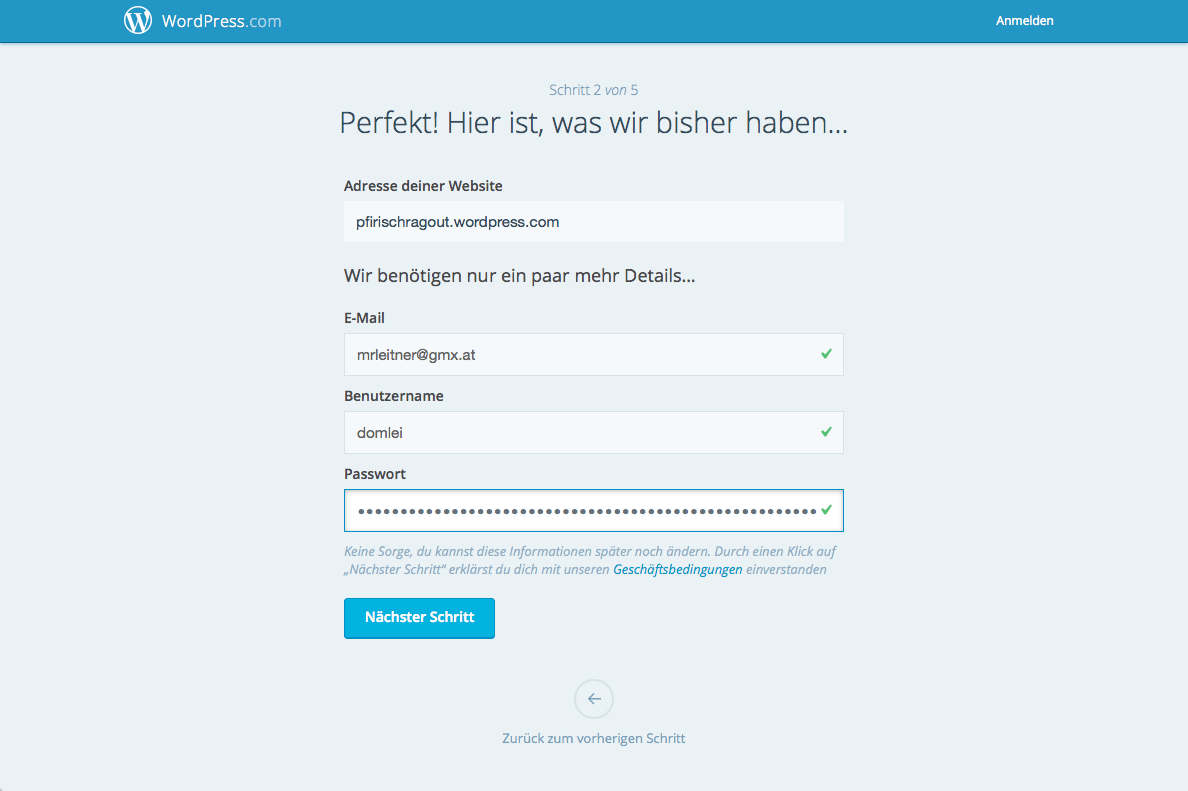Click the round back arrow icon
The width and height of the screenshot is (1188, 791).
[x=594, y=699]
